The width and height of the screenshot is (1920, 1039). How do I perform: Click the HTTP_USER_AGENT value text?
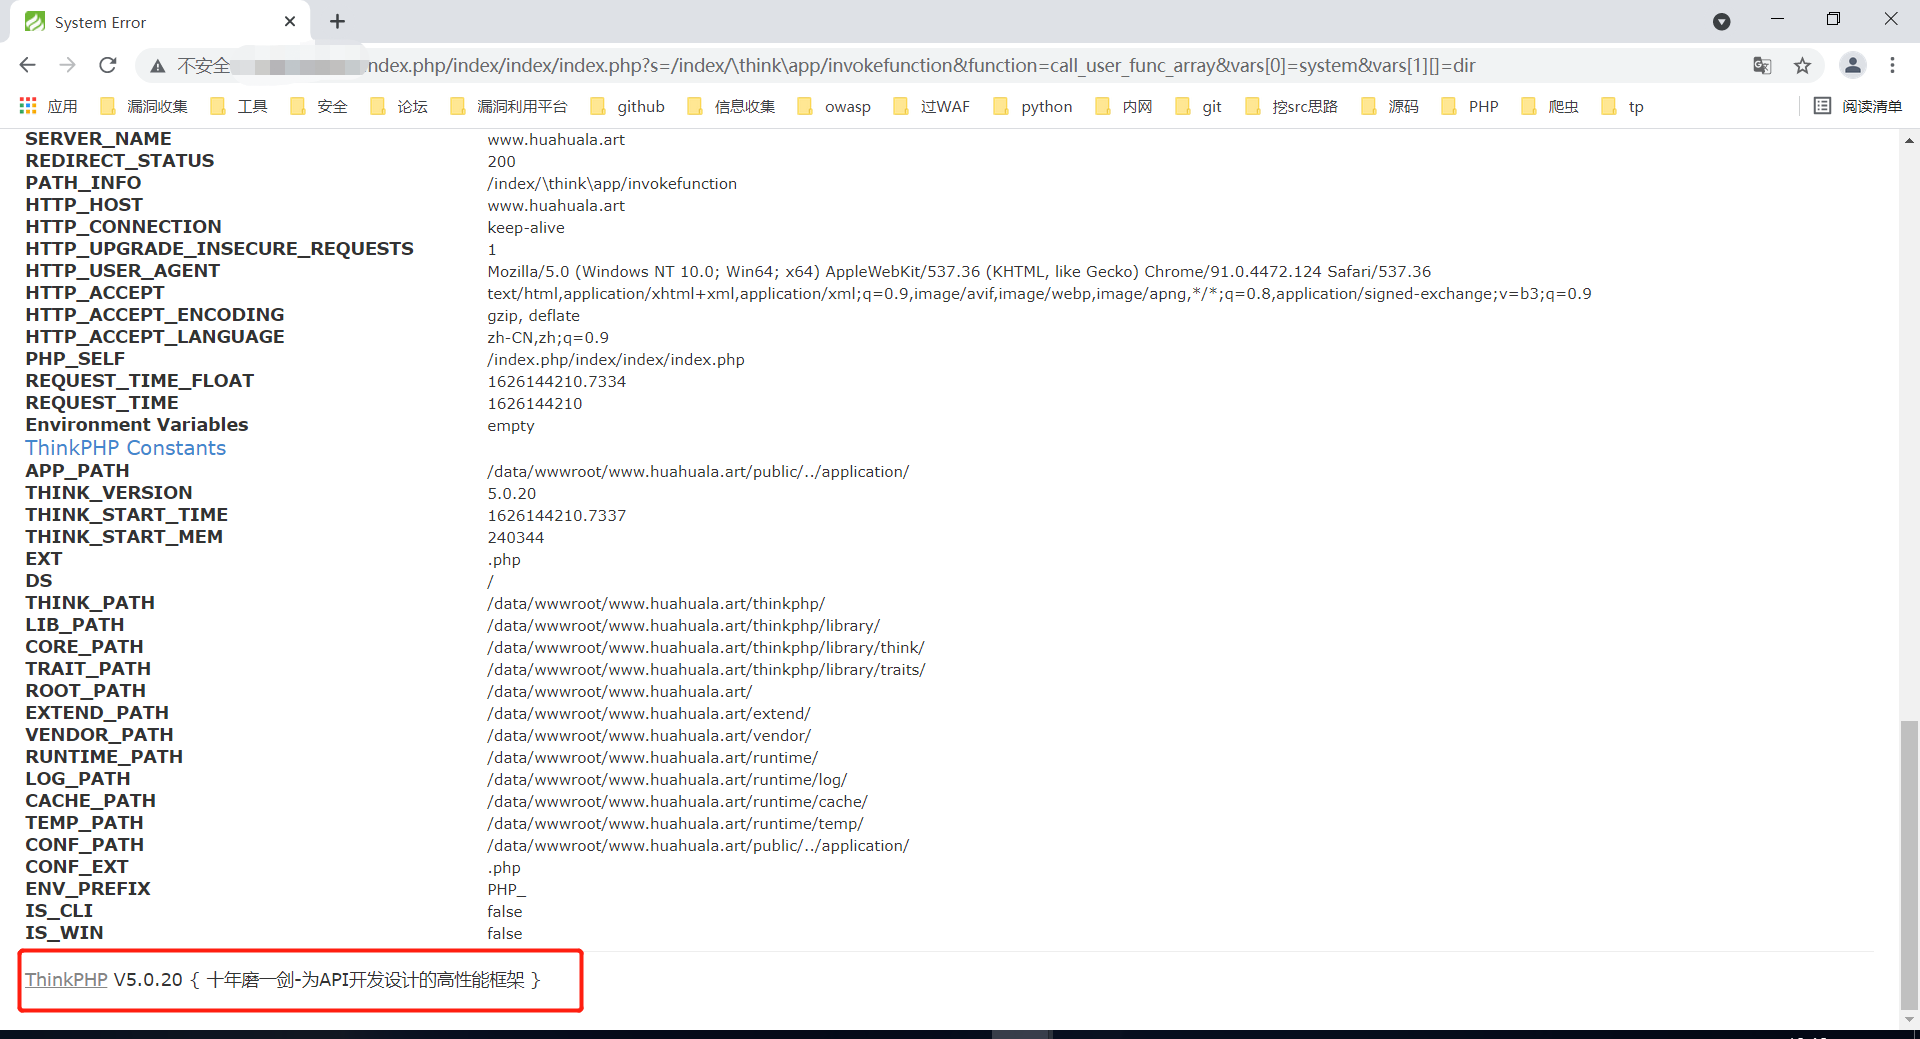tap(959, 272)
